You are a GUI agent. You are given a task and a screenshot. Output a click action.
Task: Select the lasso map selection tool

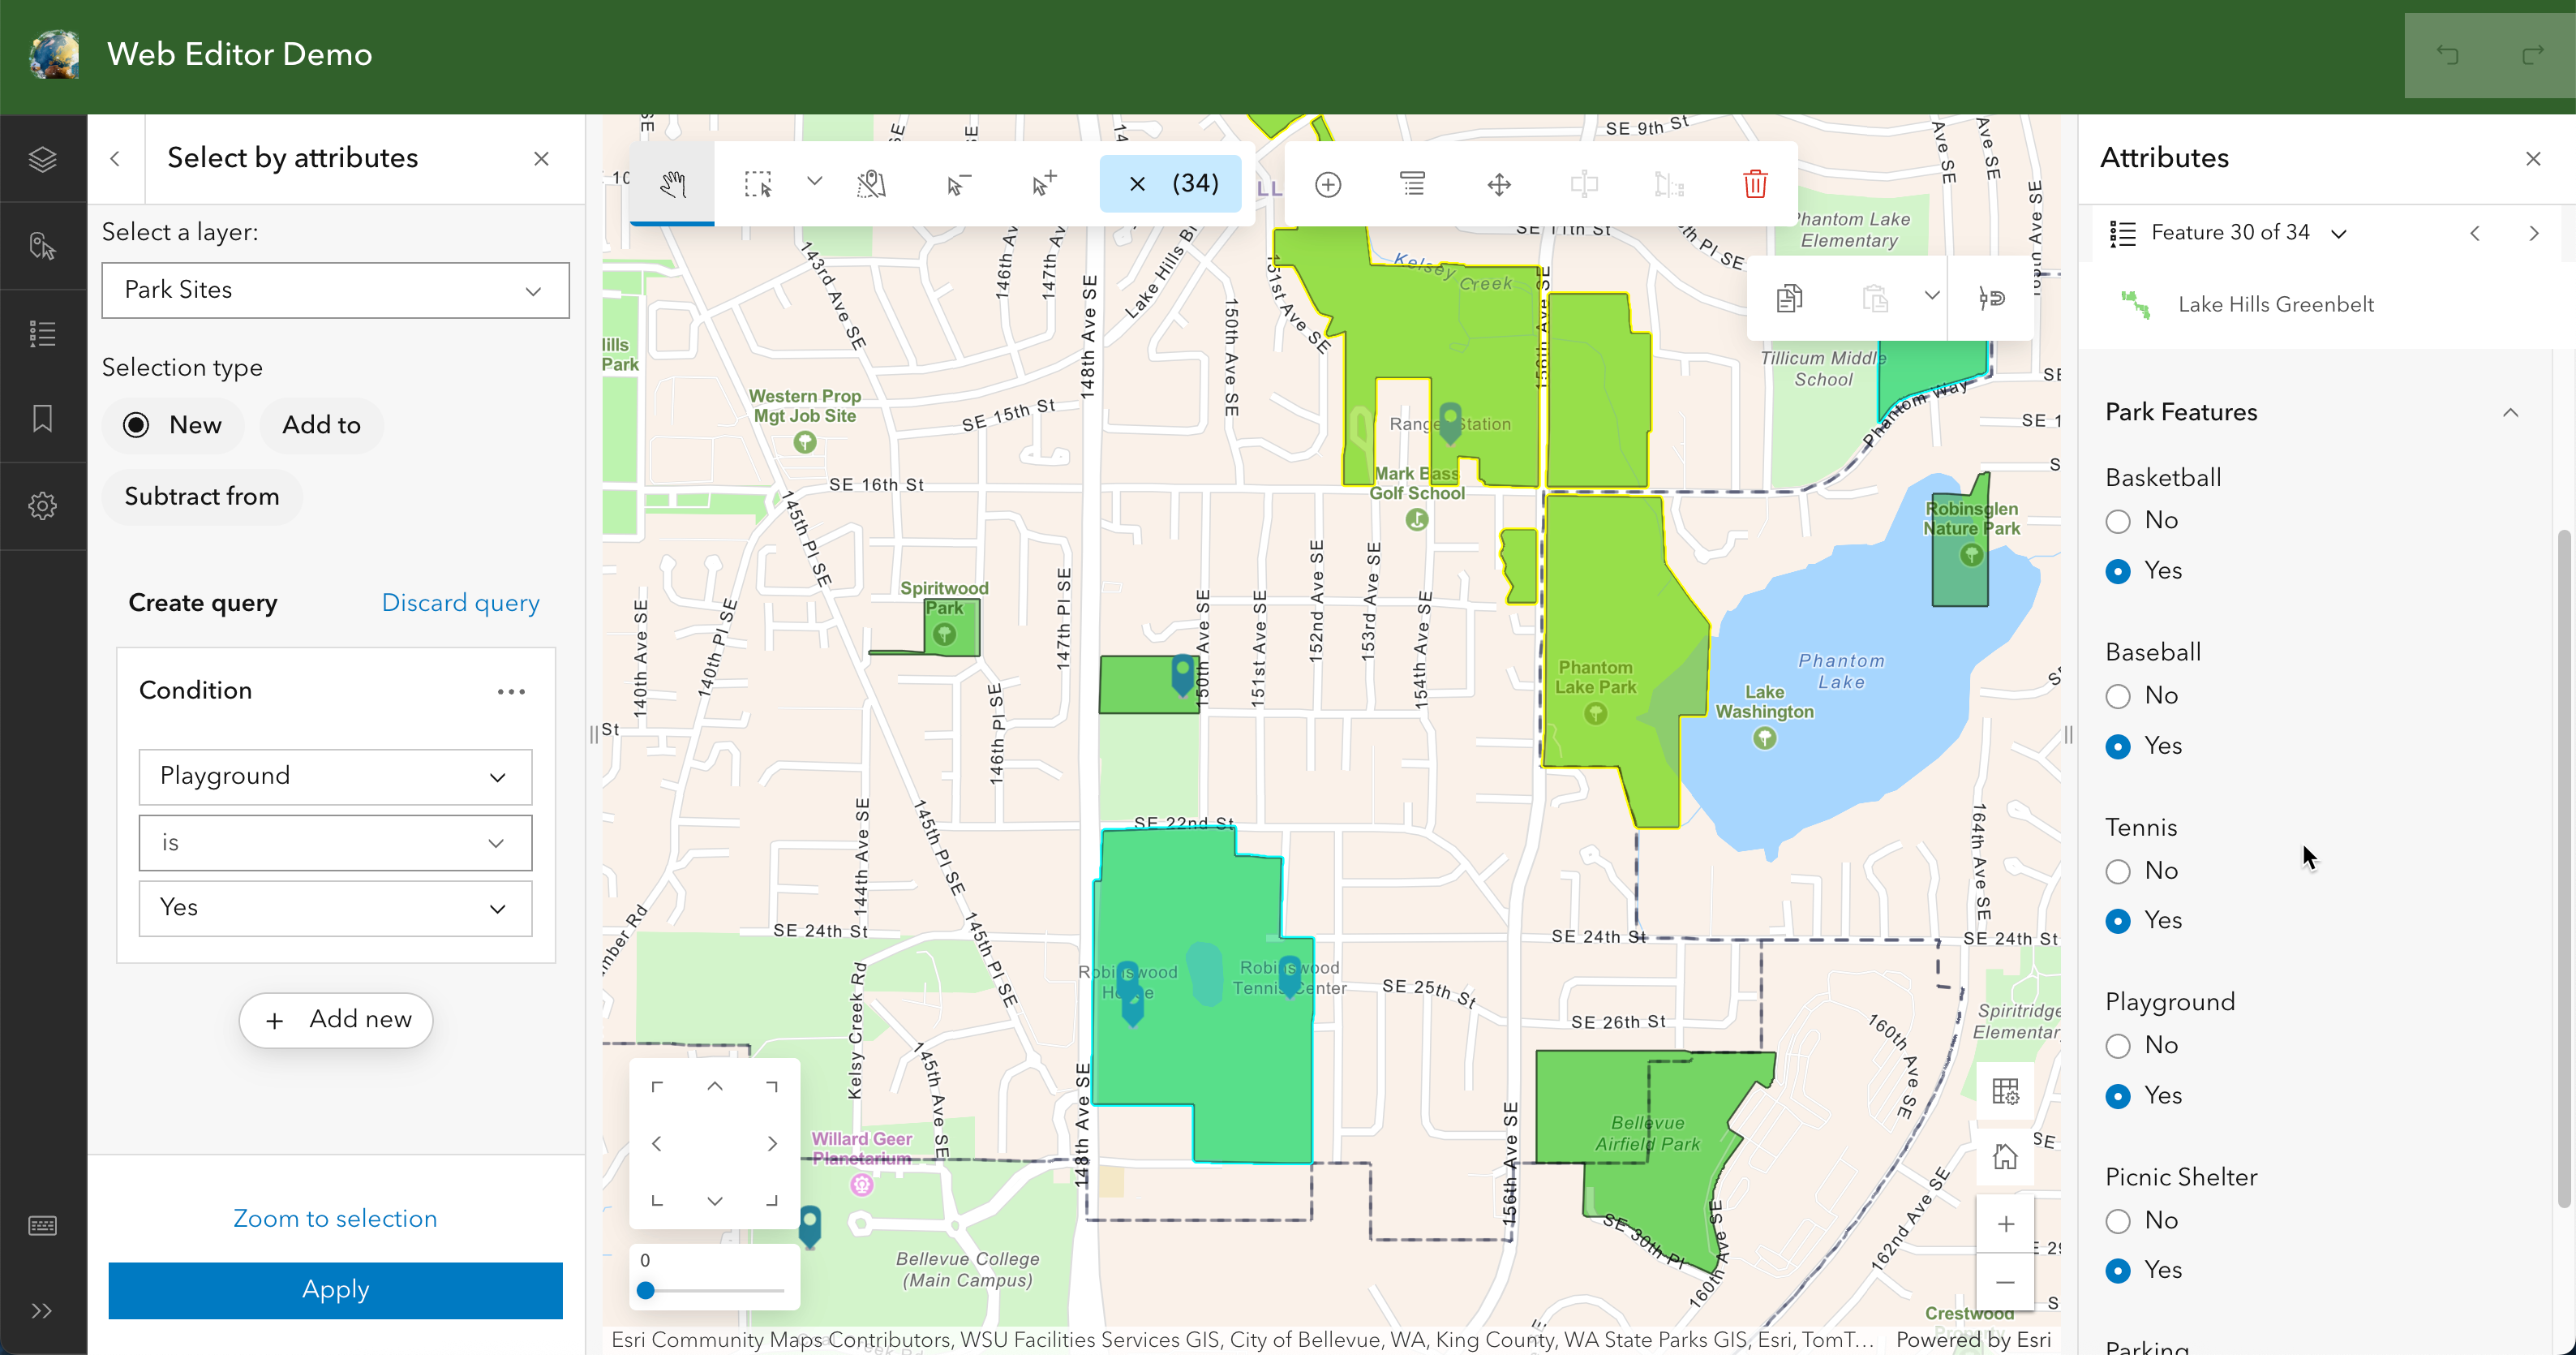pyautogui.click(x=872, y=184)
